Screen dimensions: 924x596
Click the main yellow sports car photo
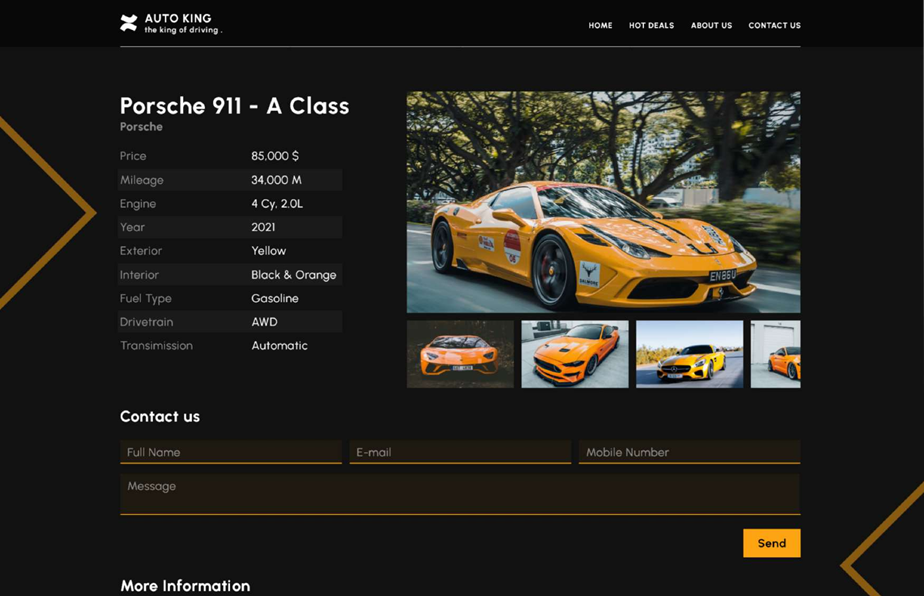(x=603, y=202)
